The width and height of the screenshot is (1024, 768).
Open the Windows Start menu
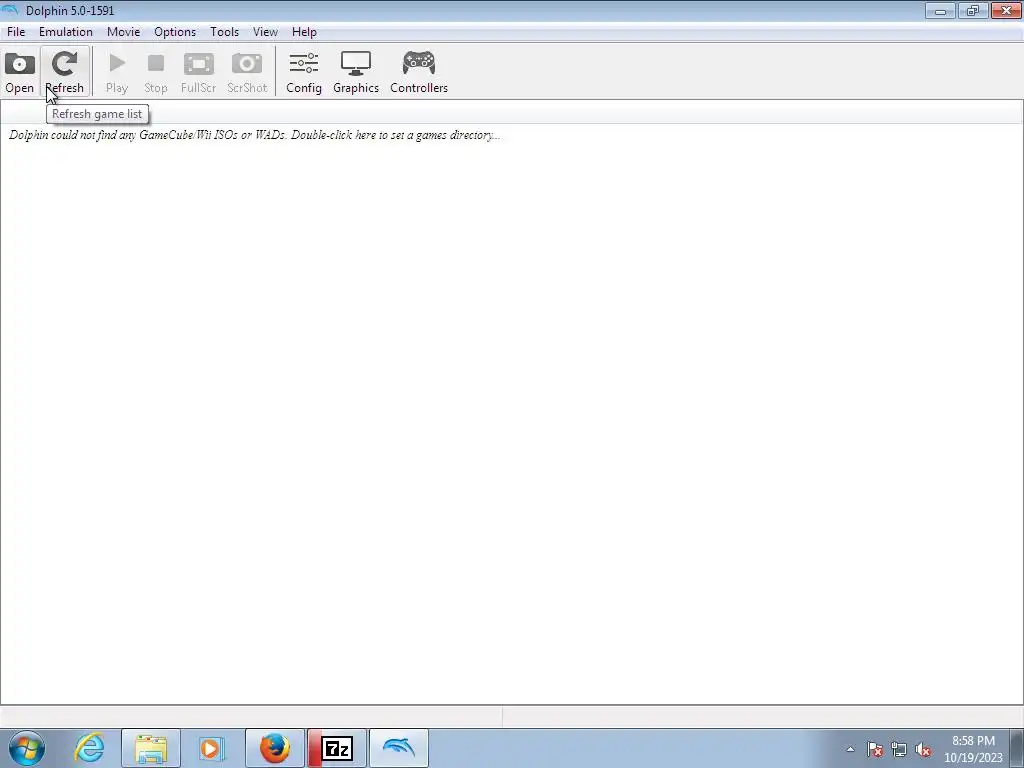coord(27,748)
